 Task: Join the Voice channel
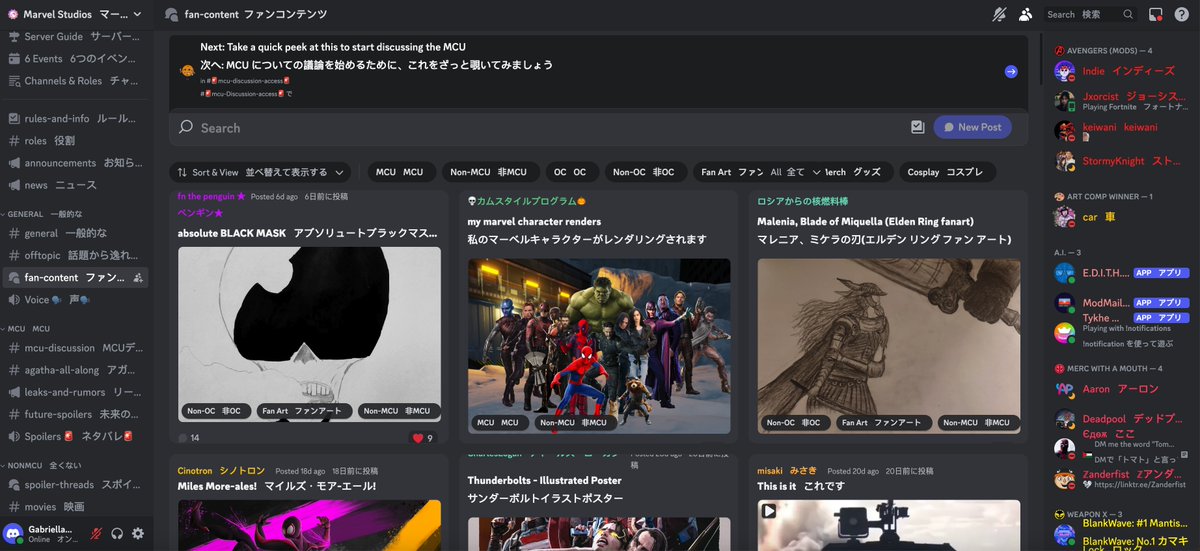[x=74, y=299]
